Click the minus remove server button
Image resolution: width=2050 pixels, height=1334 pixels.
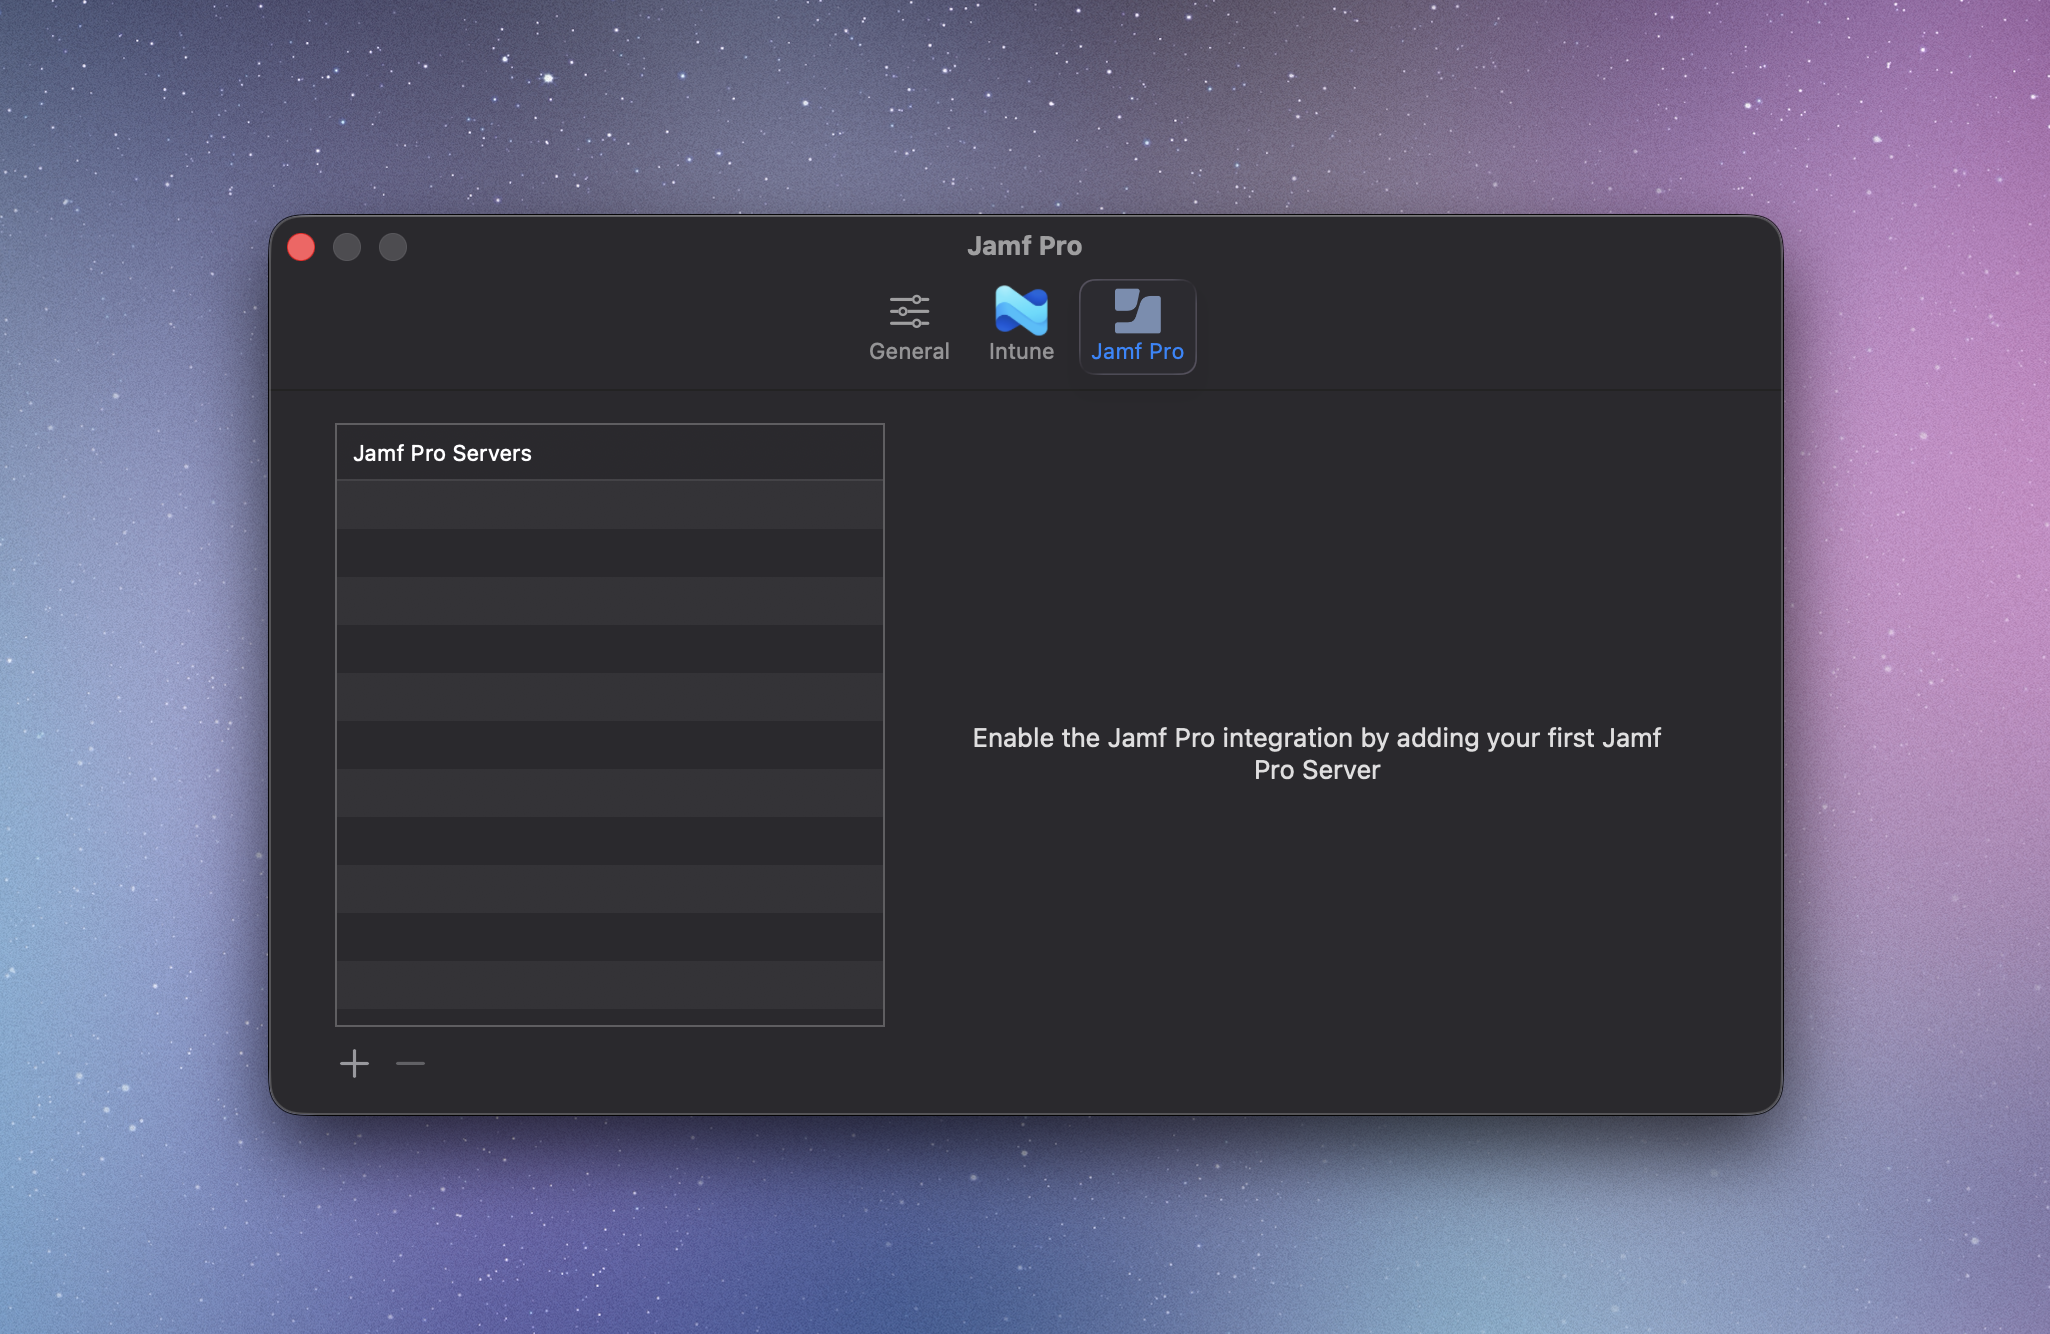[x=410, y=1063]
